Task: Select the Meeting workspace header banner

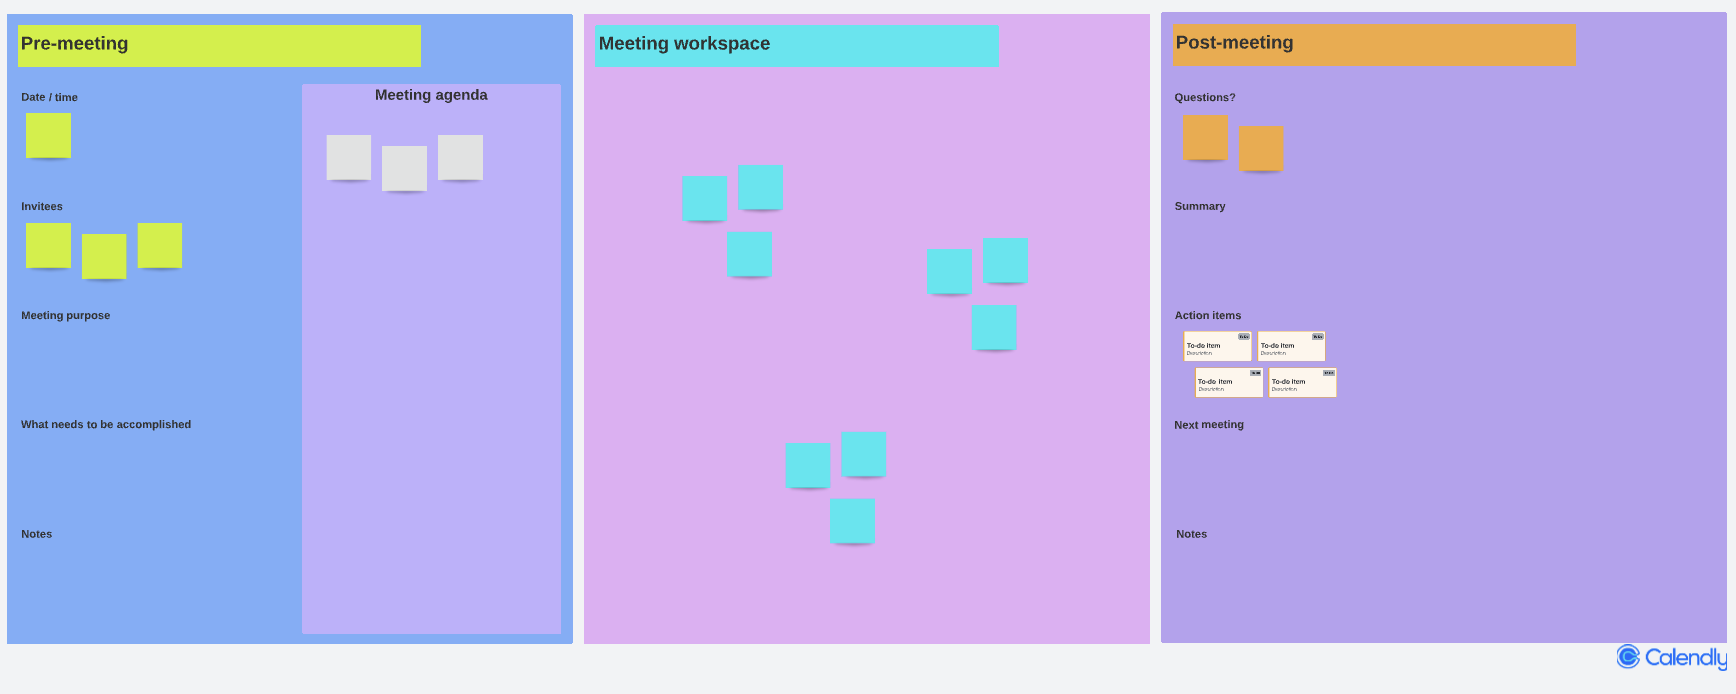Action: [x=797, y=46]
